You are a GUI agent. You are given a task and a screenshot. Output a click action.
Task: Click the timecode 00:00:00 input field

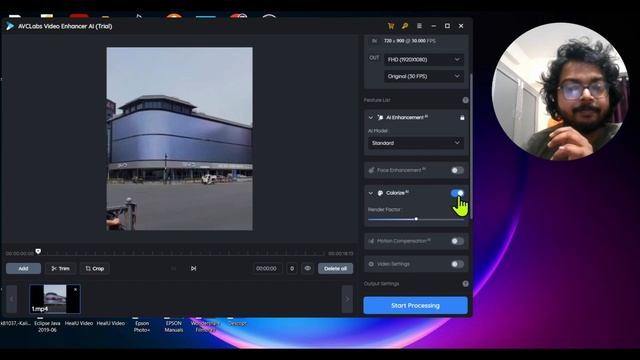coord(267,269)
